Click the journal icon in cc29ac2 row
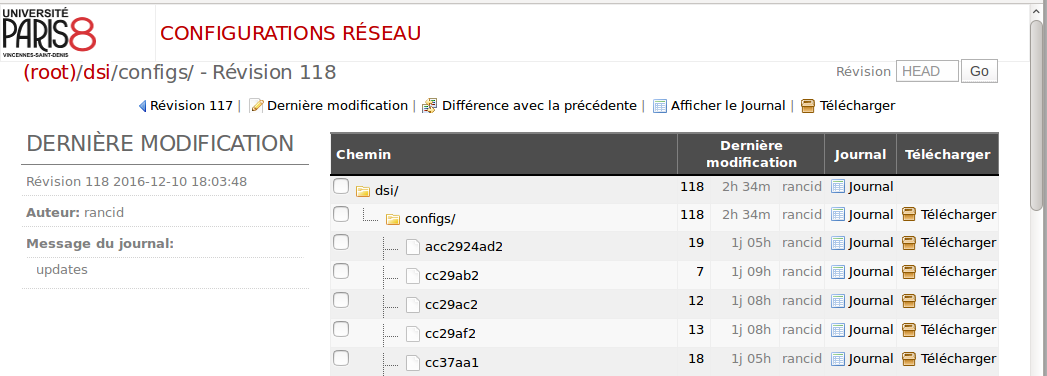This screenshot has width=1047, height=376. [838, 301]
